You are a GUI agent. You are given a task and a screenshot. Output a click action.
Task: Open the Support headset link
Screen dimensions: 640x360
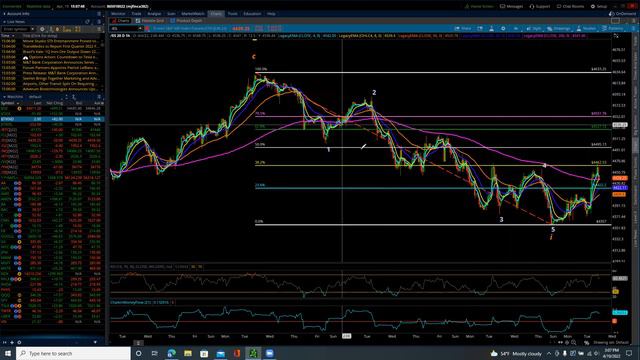click(540, 7)
